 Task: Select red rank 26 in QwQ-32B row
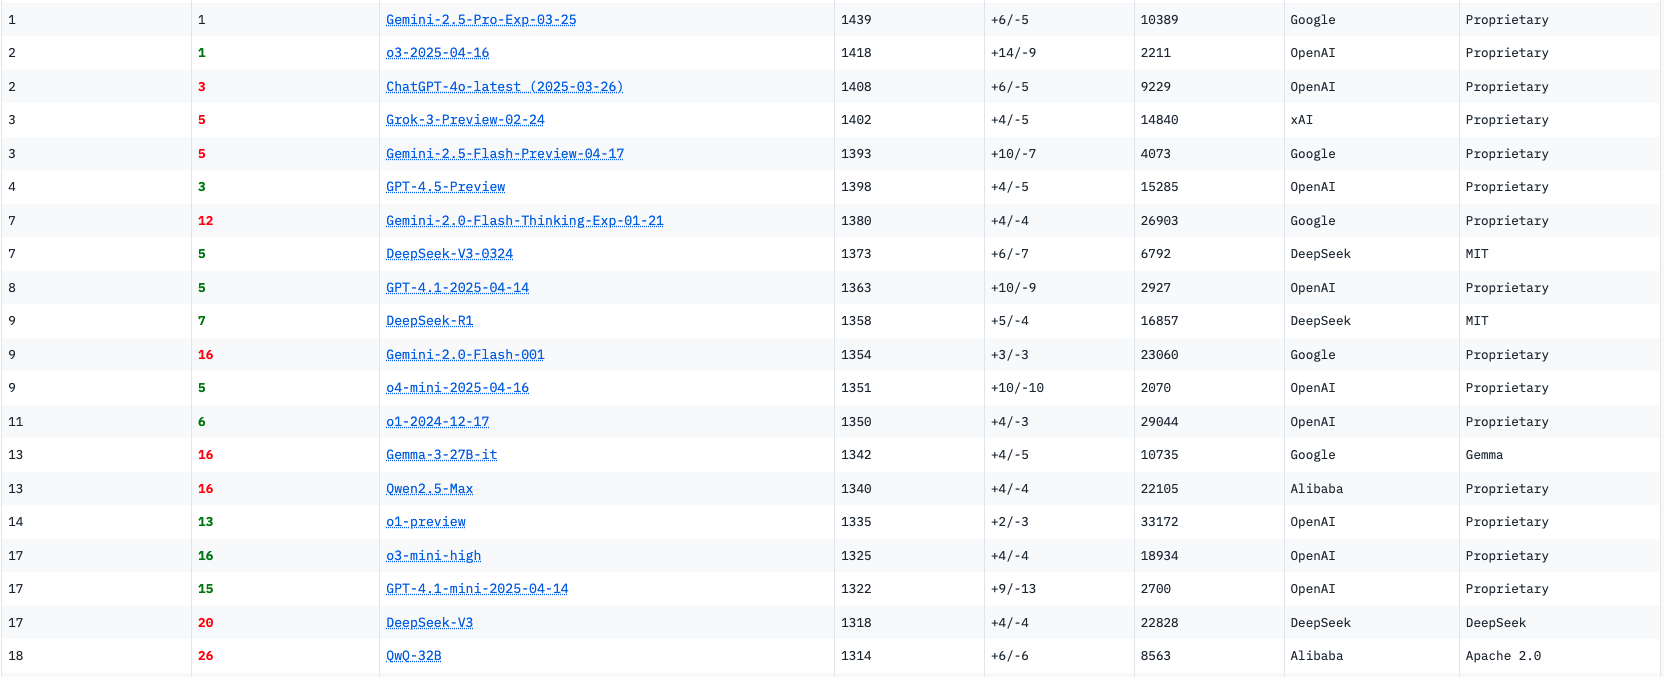coord(206,656)
